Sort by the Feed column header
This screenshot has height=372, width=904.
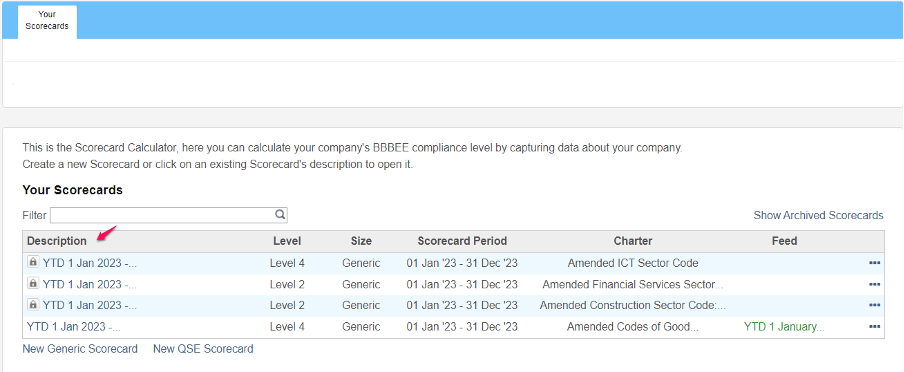pos(785,241)
